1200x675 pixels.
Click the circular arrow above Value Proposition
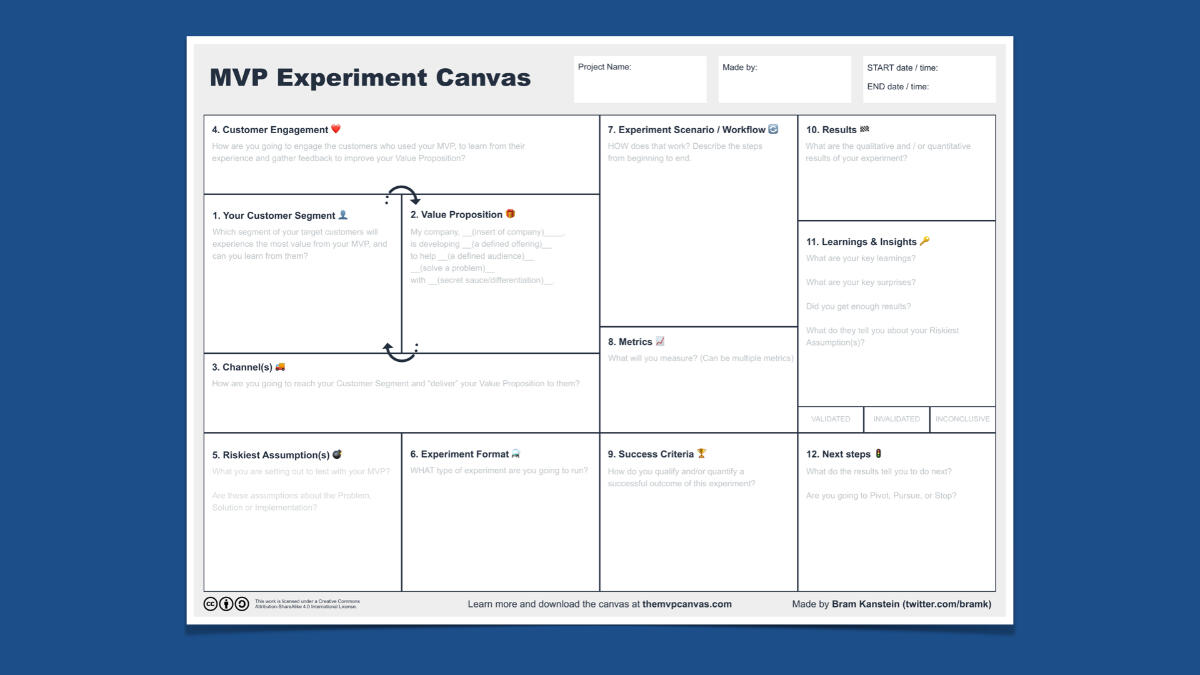point(403,193)
